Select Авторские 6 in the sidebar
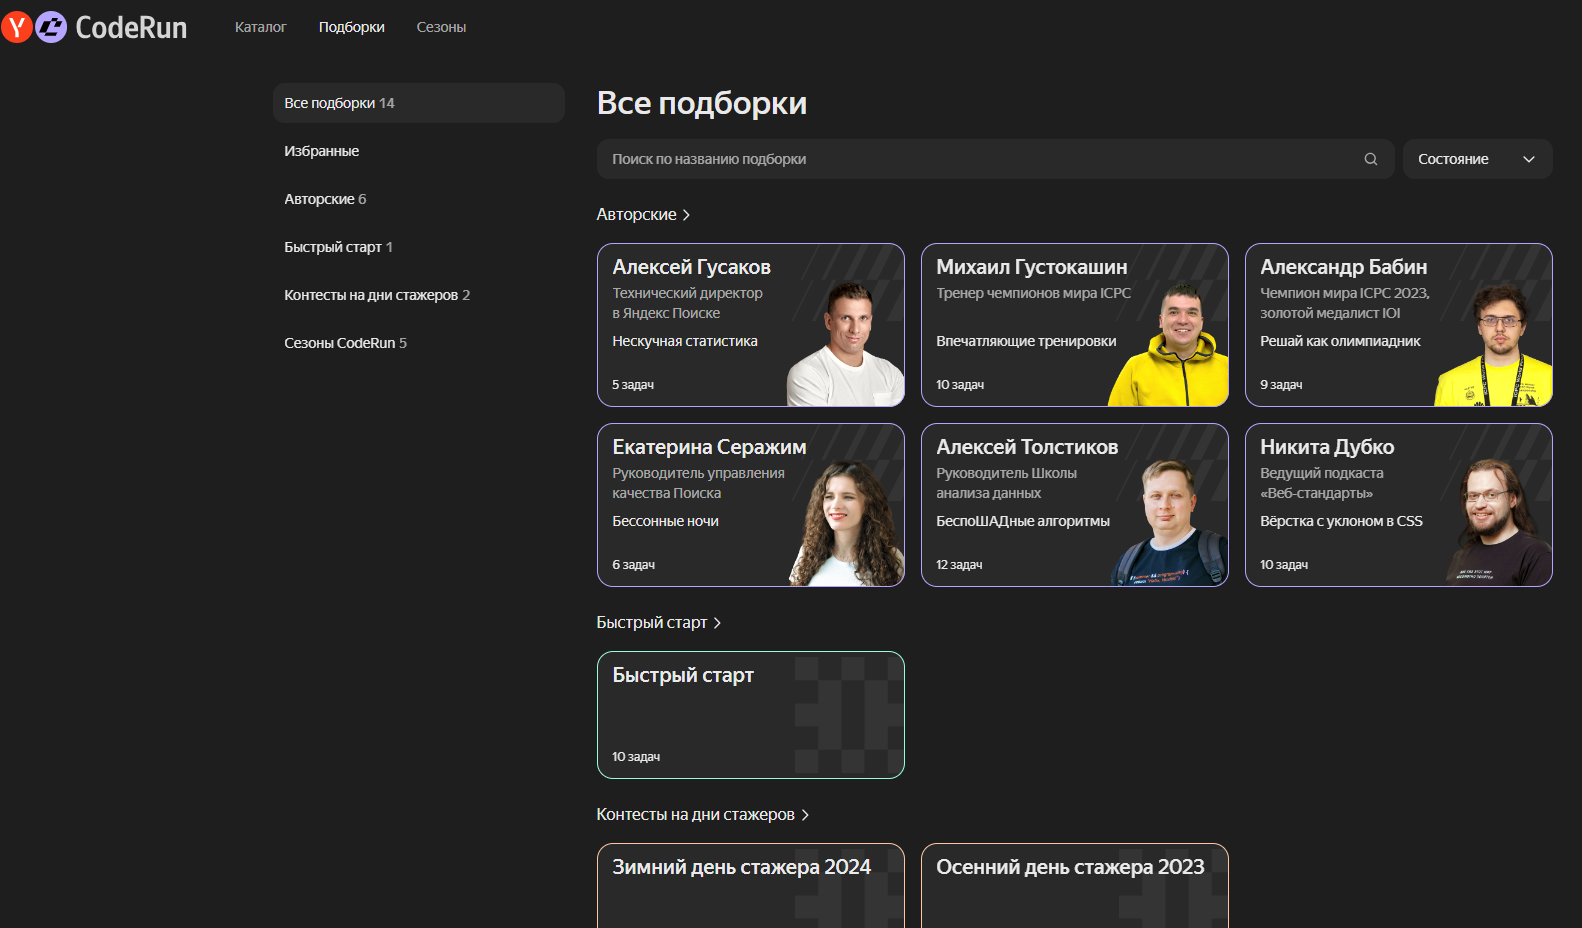Screen dimensions: 1582x928 coord(419,199)
